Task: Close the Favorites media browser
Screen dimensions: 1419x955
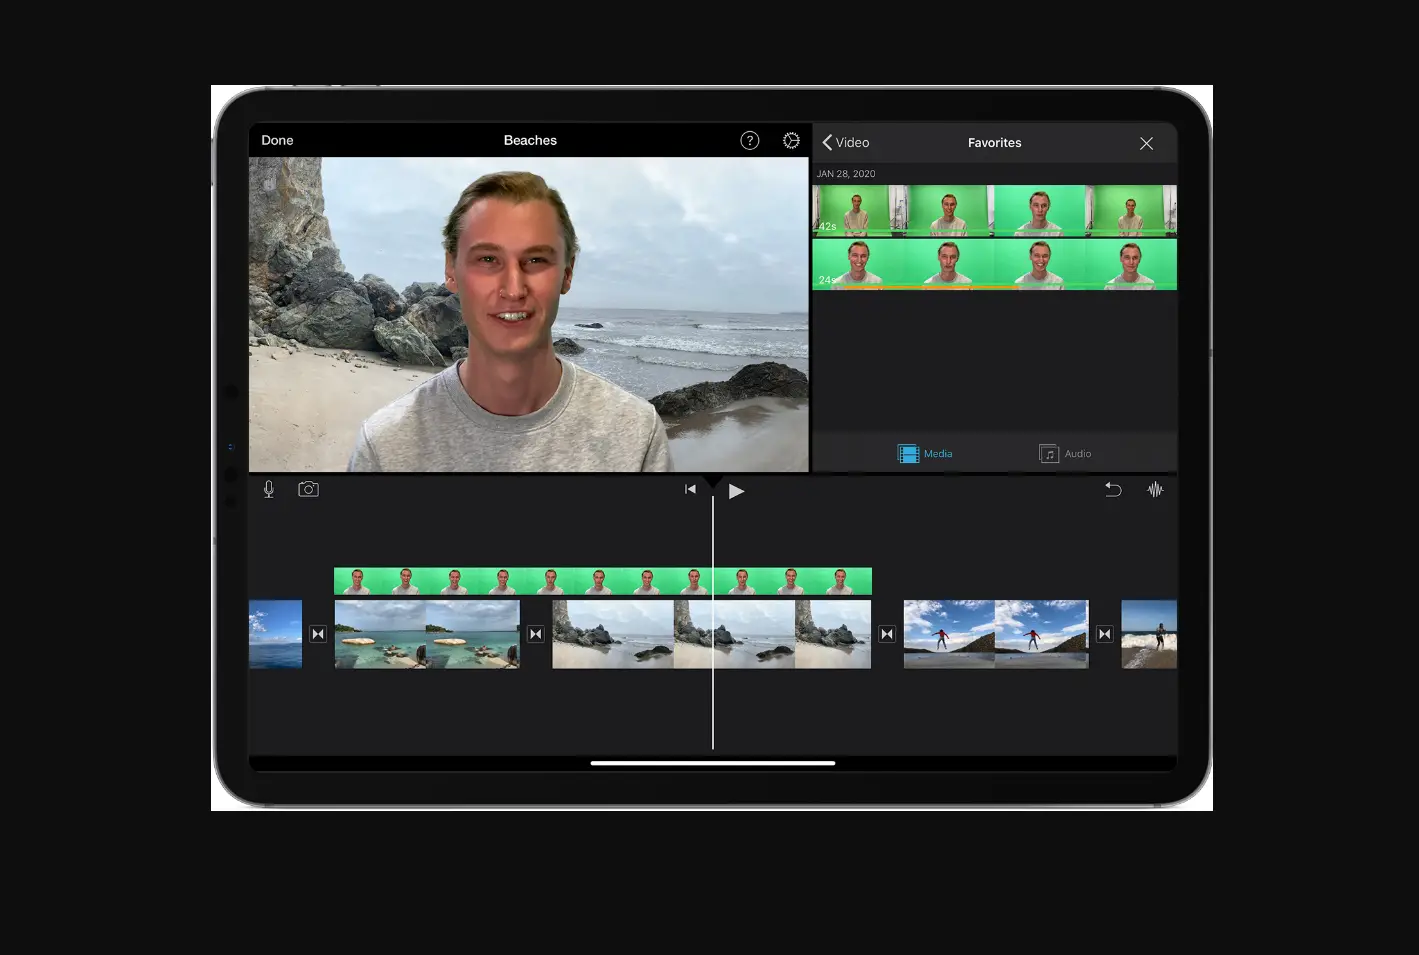Action: [x=1146, y=143]
